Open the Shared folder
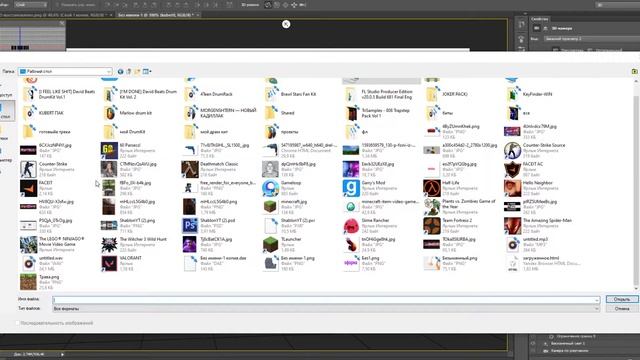The width and height of the screenshot is (640, 360). (279, 113)
